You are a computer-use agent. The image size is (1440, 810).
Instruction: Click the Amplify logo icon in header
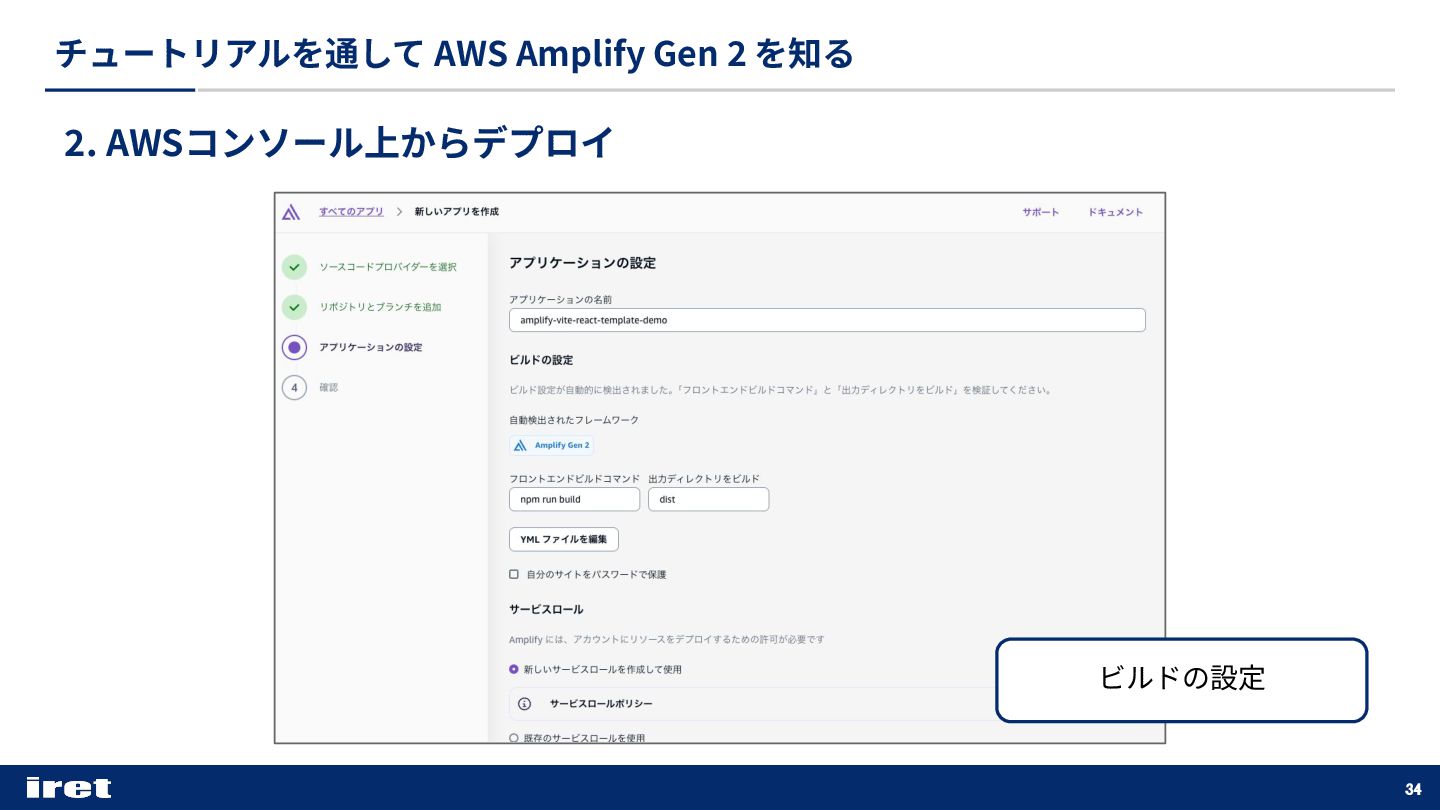[291, 212]
